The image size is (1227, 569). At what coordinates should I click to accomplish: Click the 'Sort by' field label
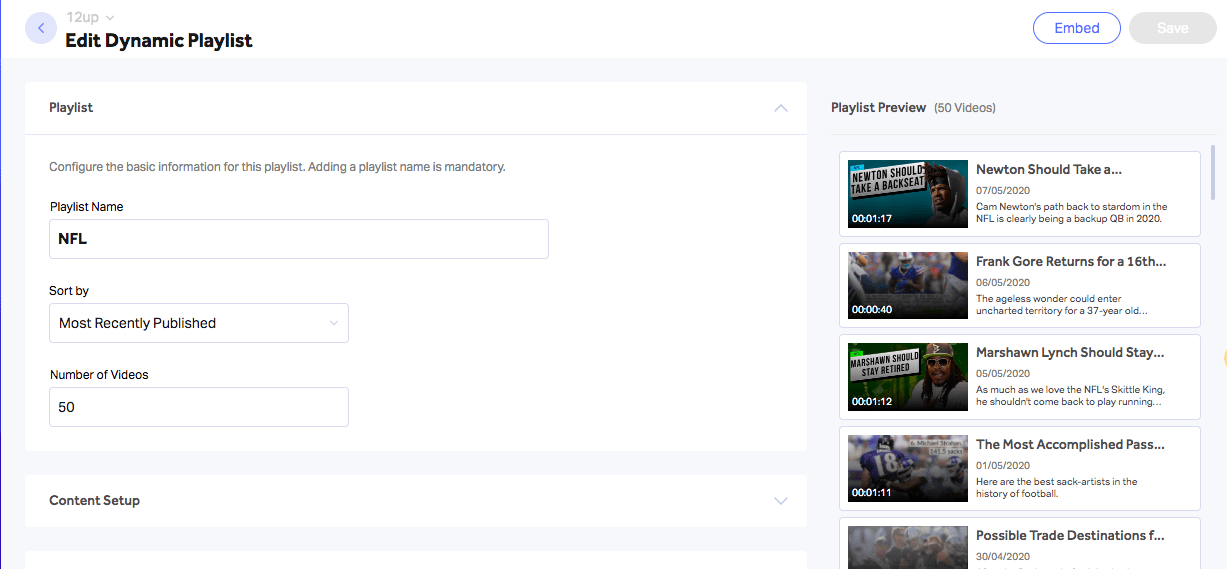pos(69,291)
